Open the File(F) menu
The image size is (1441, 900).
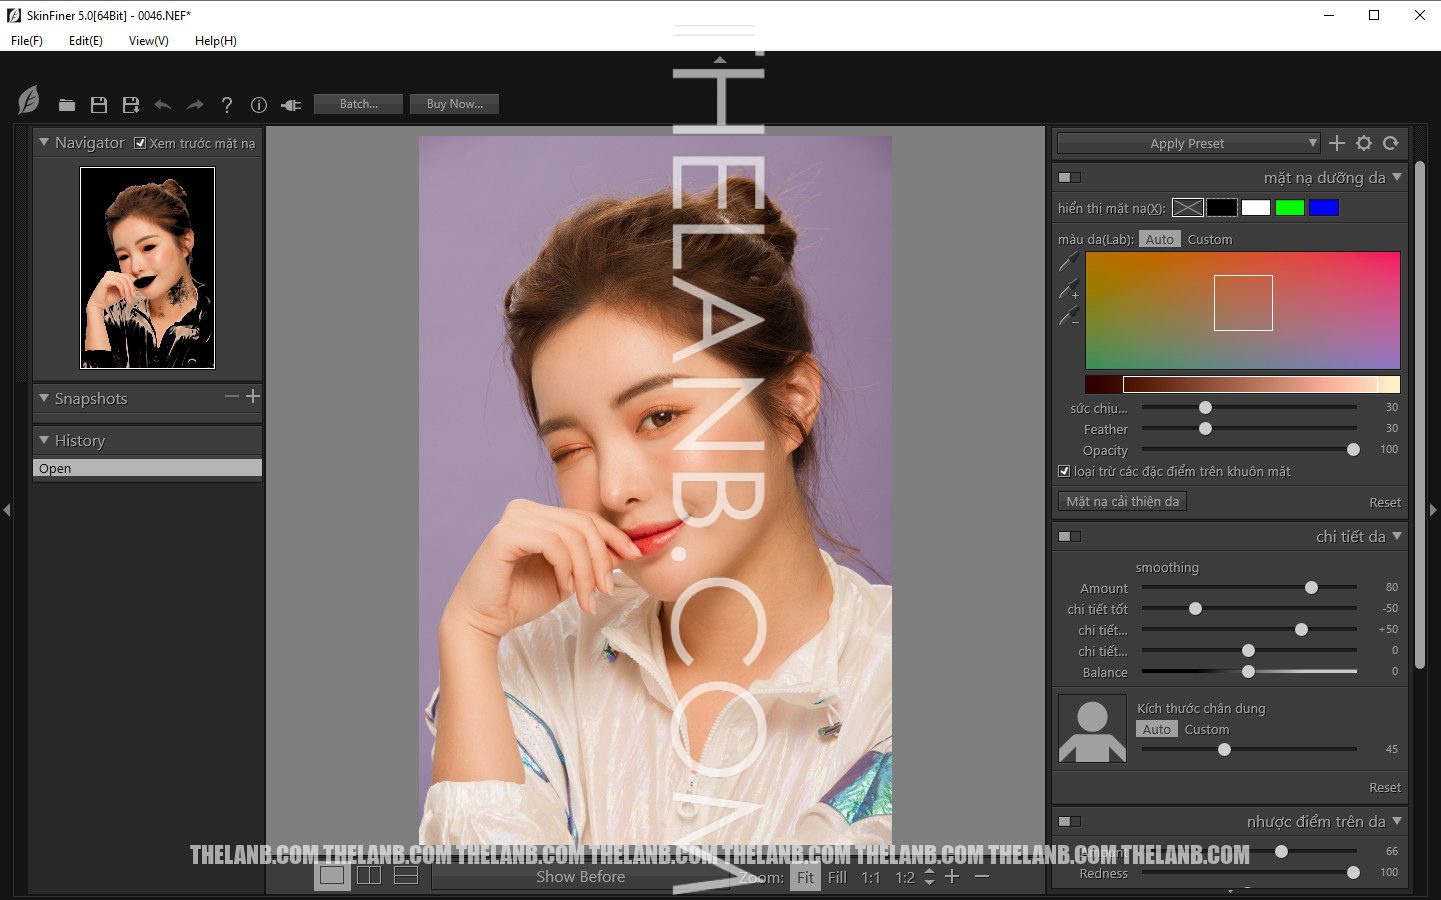click(27, 41)
